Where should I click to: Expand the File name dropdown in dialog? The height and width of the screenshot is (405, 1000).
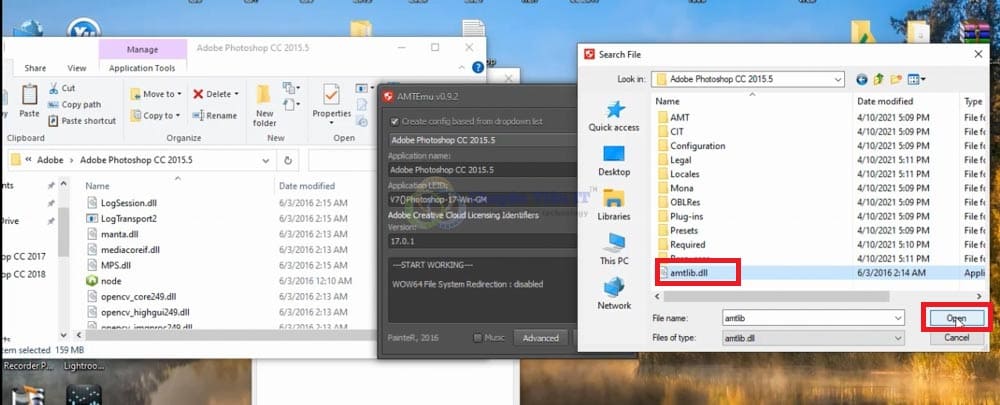[899, 318]
